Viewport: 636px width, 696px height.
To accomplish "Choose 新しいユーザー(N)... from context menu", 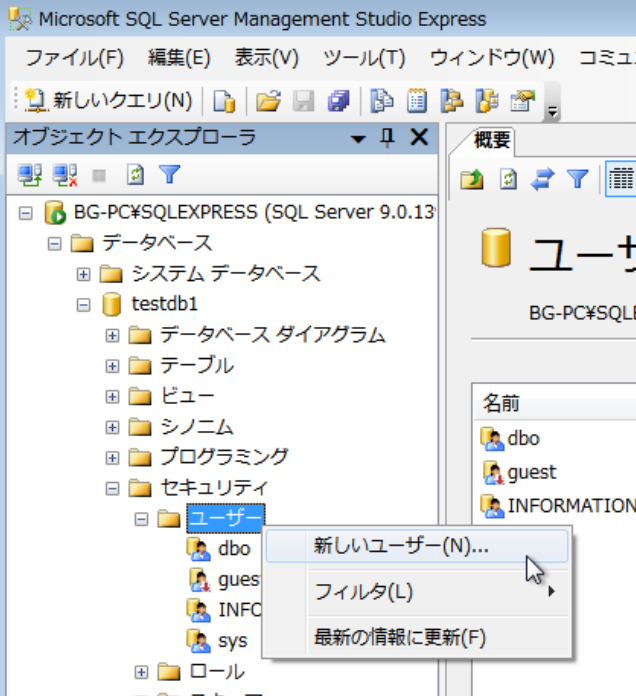I will [417, 546].
